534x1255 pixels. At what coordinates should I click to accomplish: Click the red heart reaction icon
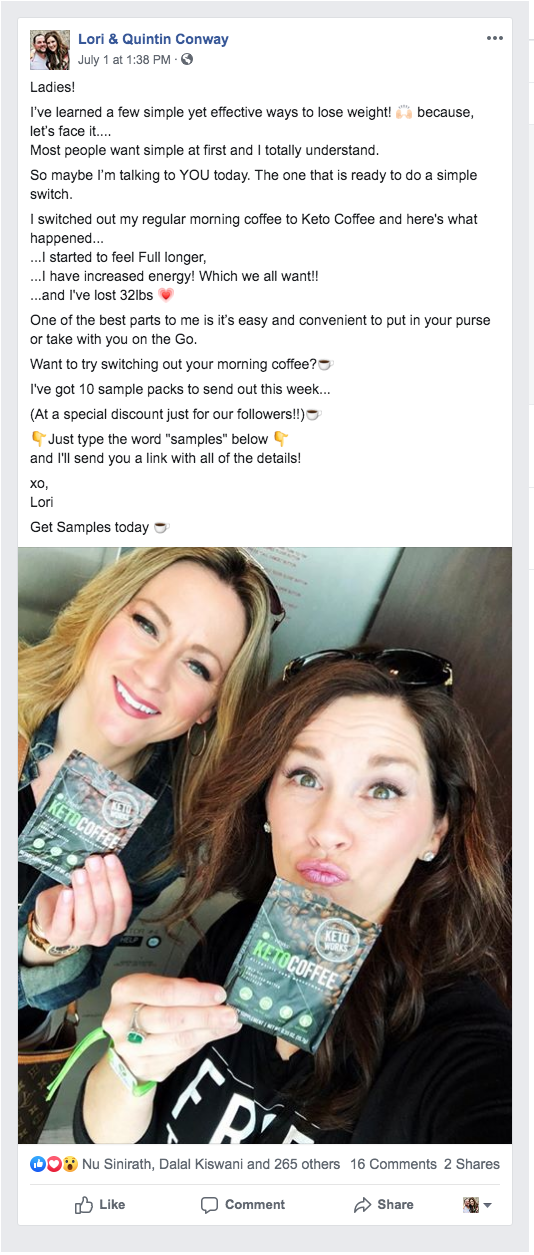click(54, 1164)
